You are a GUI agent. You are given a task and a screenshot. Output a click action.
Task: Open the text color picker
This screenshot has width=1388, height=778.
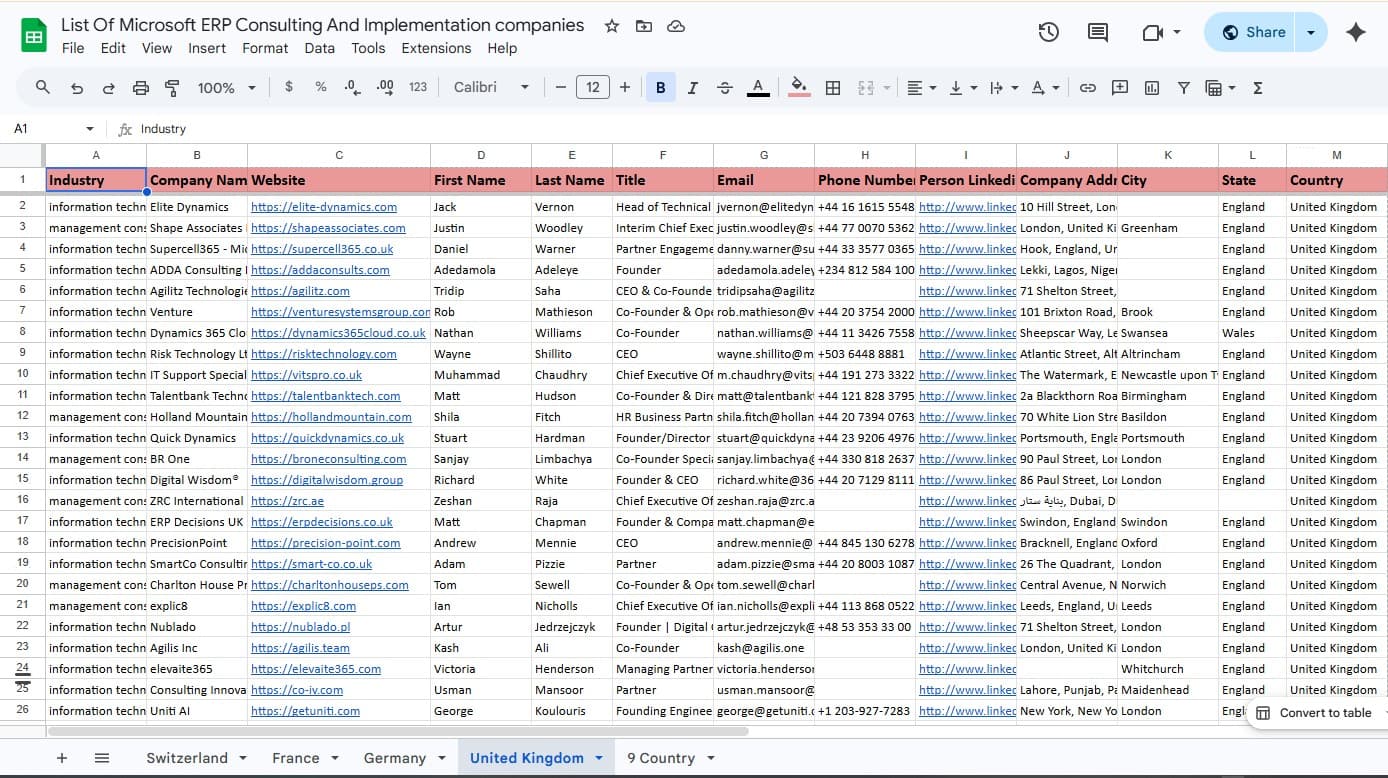pos(758,88)
